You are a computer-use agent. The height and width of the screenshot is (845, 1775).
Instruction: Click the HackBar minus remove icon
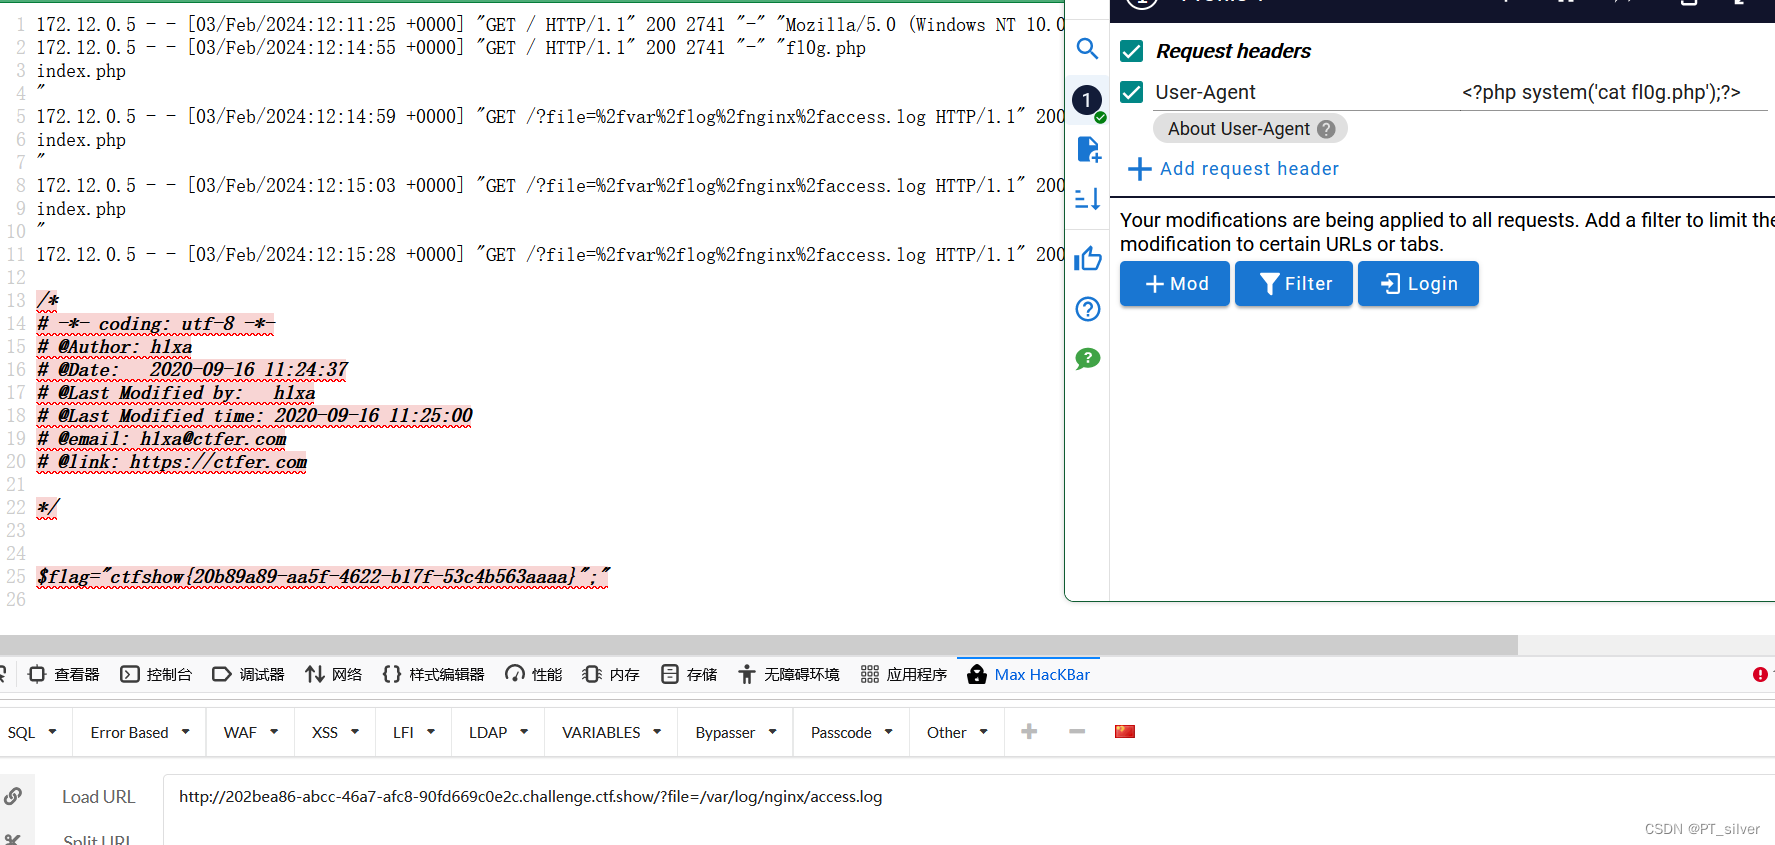(x=1077, y=732)
